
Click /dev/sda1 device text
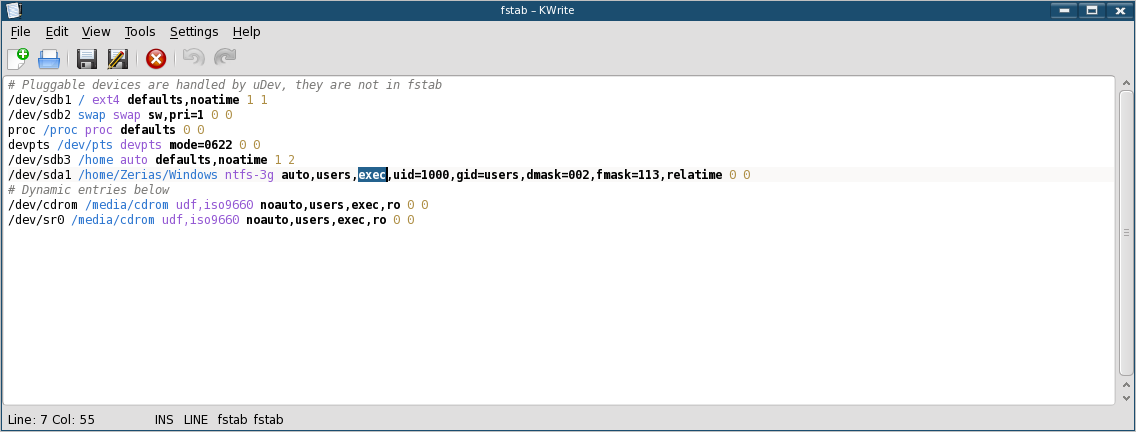pos(39,175)
